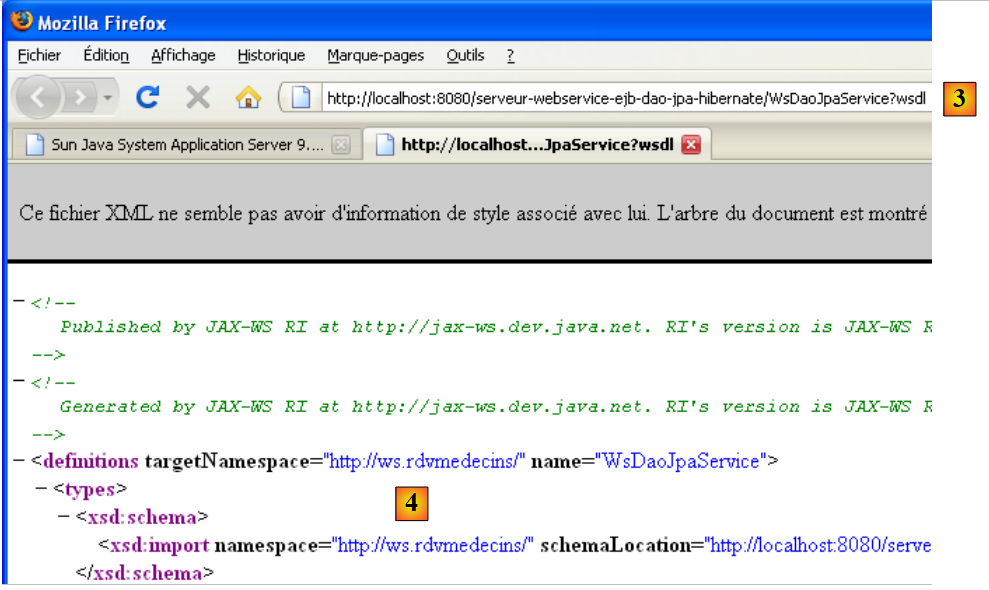Open the history dropdown next to Forward button

108,98
